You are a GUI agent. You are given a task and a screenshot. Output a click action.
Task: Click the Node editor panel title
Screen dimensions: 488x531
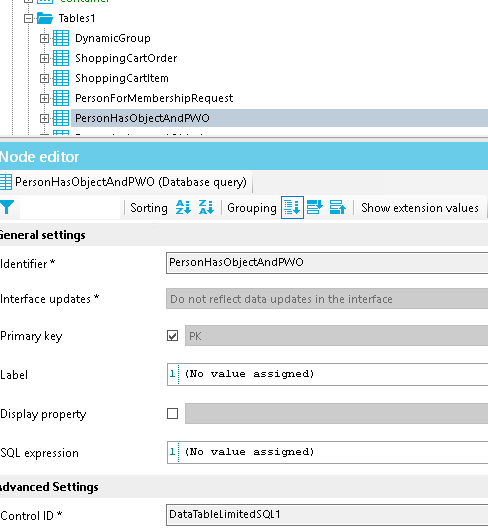pyautogui.click(x=39, y=157)
